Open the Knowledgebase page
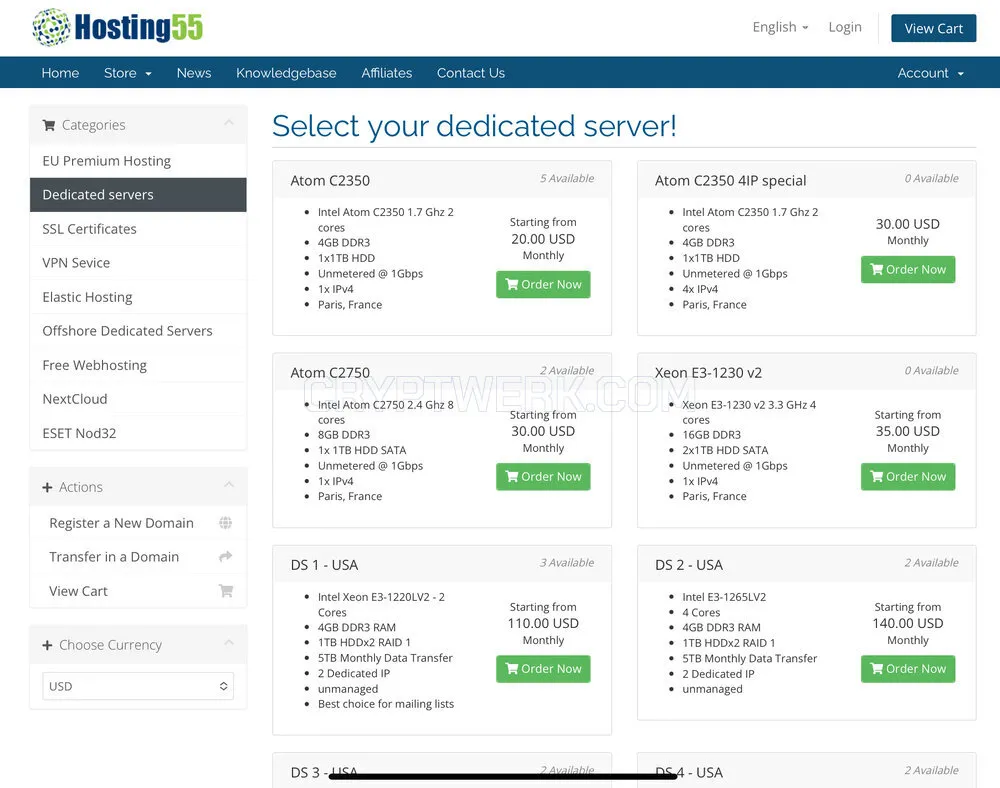Screen dimensions: 1000x788 coord(286,73)
